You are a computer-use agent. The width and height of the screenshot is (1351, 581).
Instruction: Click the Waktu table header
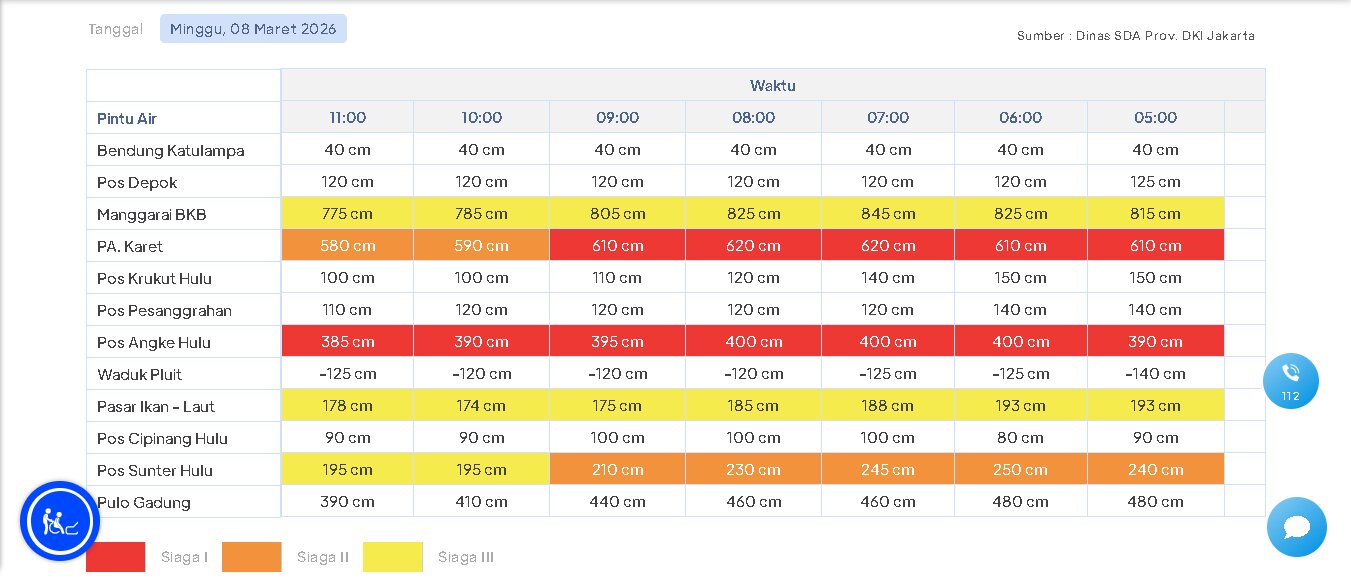tap(773, 85)
